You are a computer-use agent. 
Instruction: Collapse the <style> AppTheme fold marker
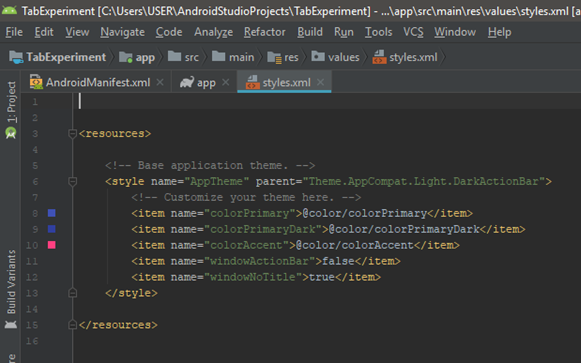click(73, 181)
